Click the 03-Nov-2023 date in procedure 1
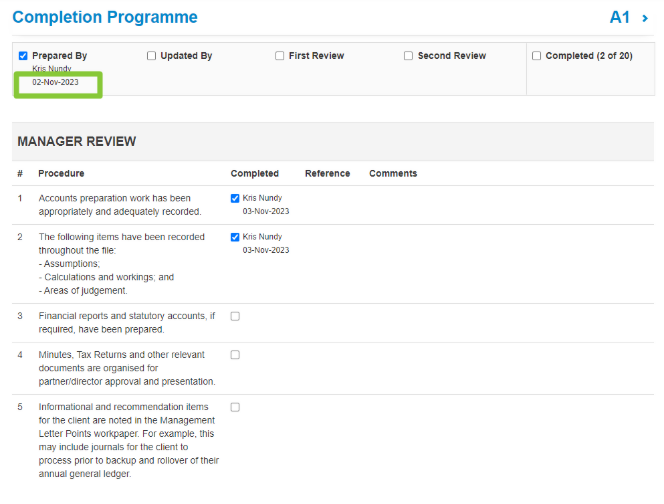This screenshot has height=504, width=664. pyautogui.click(x=266, y=212)
